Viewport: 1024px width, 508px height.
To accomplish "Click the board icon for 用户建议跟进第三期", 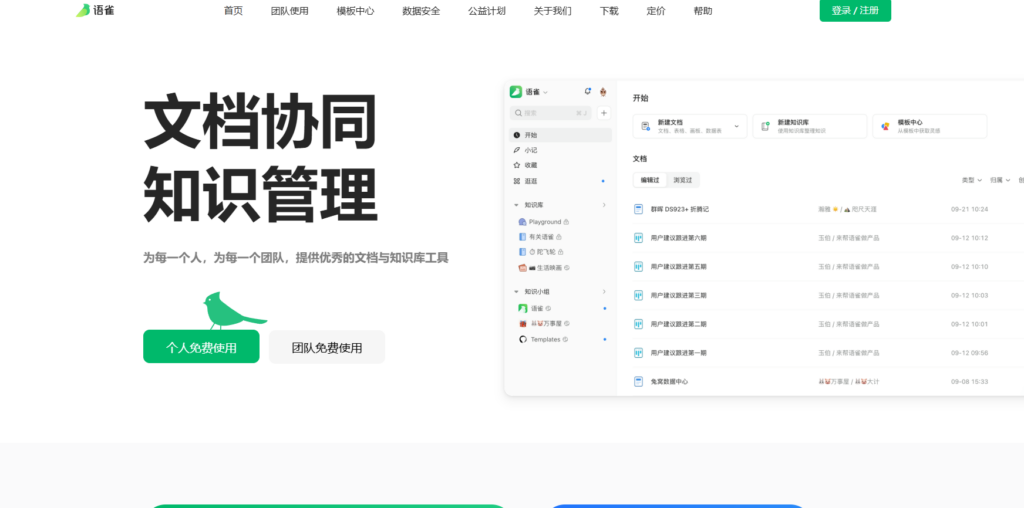I will tap(639, 295).
